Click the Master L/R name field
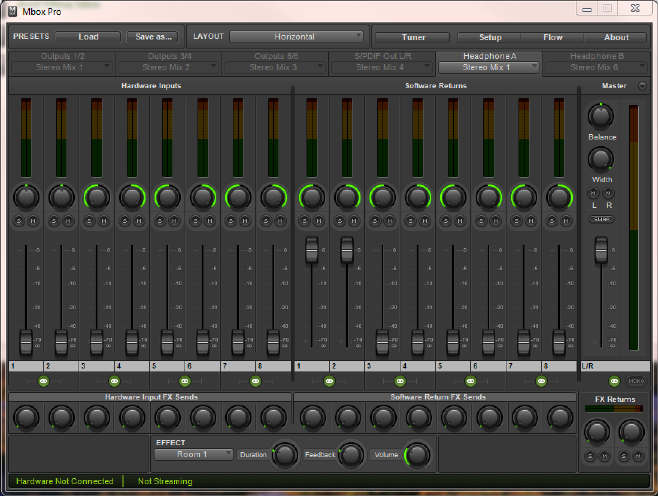 pyautogui.click(x=615, y=366)
